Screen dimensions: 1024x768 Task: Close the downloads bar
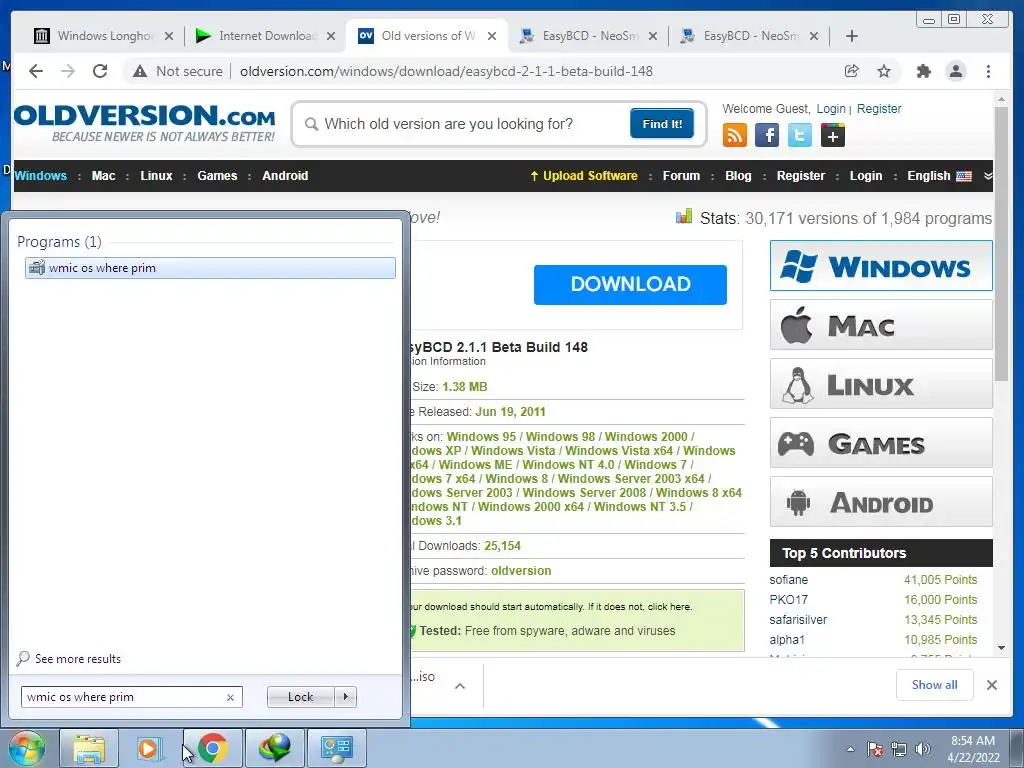pos(992,685)
